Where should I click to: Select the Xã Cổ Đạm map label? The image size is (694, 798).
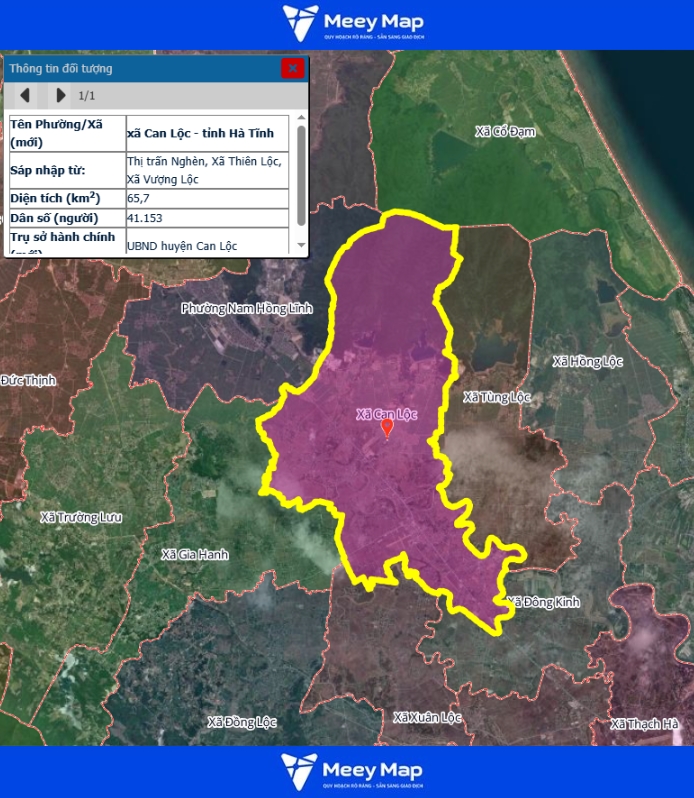tap(506, 131)
